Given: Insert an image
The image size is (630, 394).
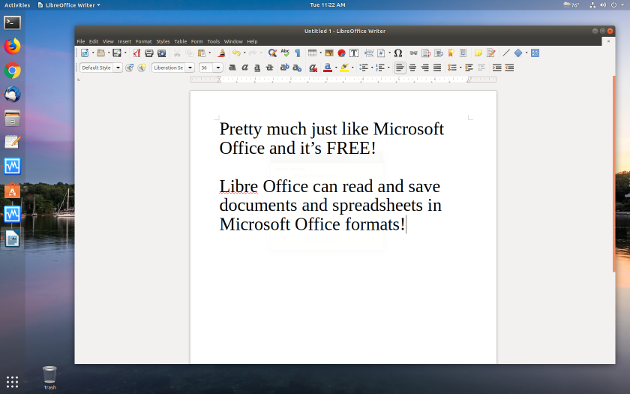Looking at the screenshot, I should [x=329, y=53].
